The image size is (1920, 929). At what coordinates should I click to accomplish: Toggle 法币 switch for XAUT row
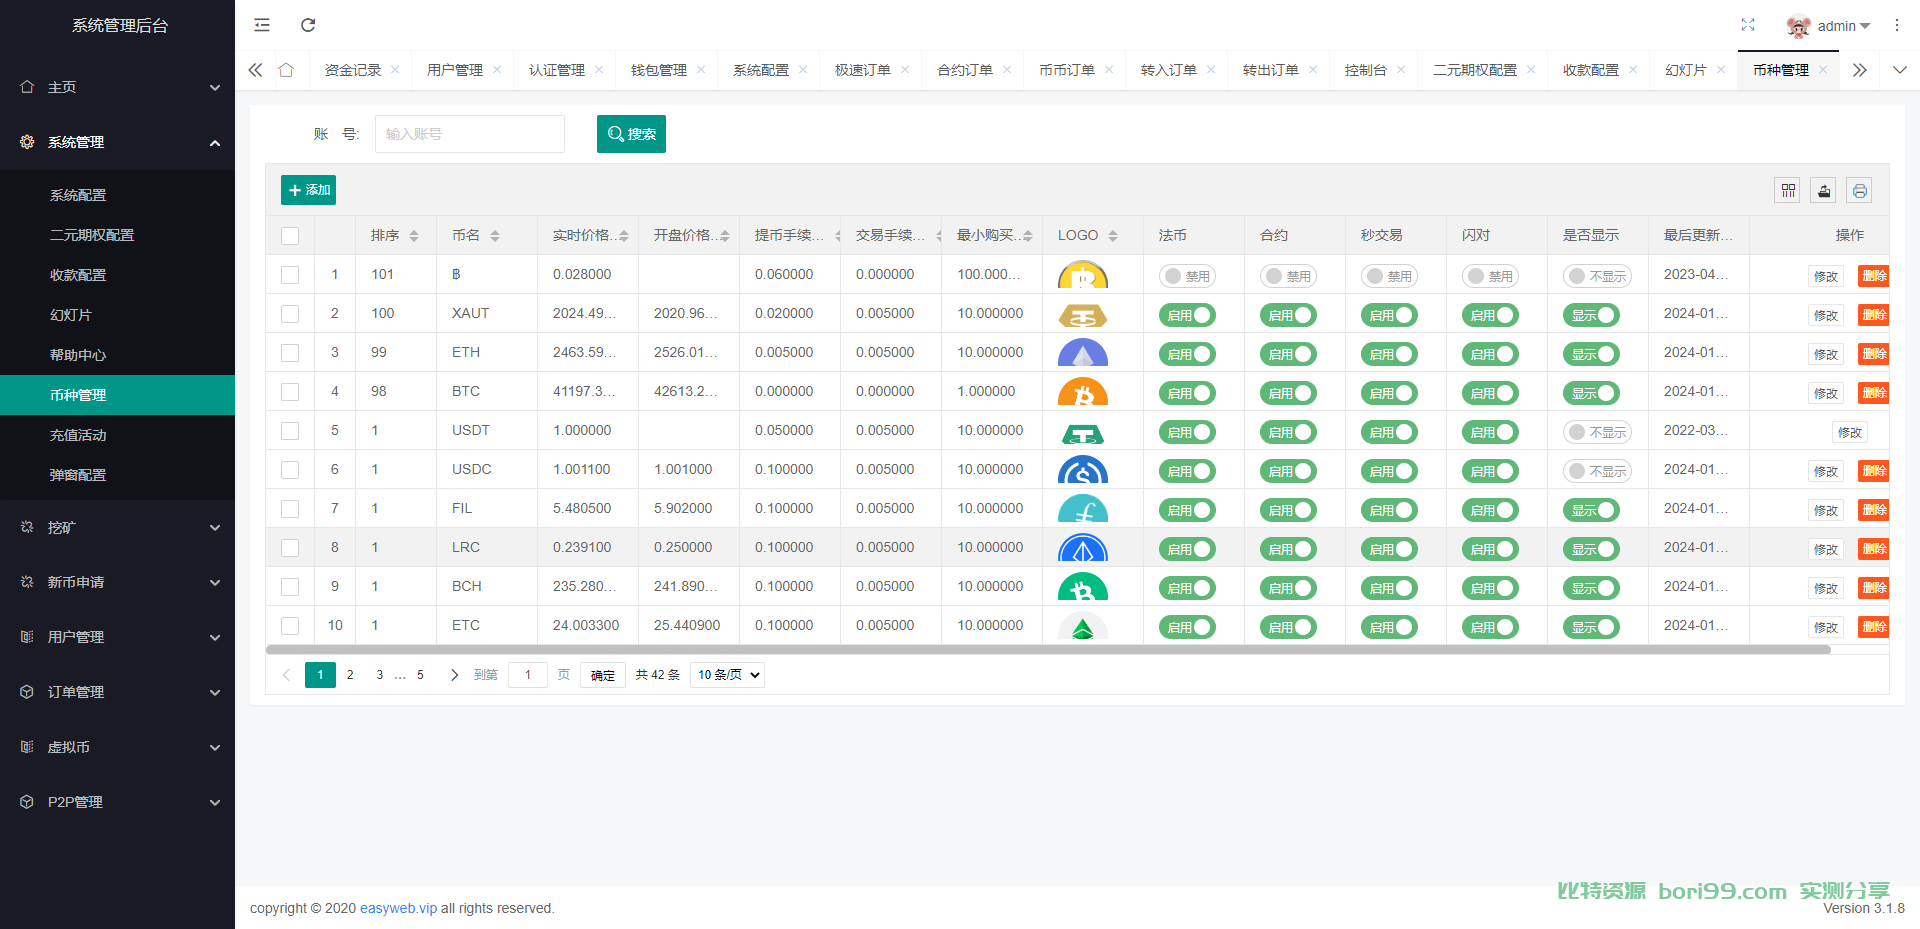point(1187,315)
